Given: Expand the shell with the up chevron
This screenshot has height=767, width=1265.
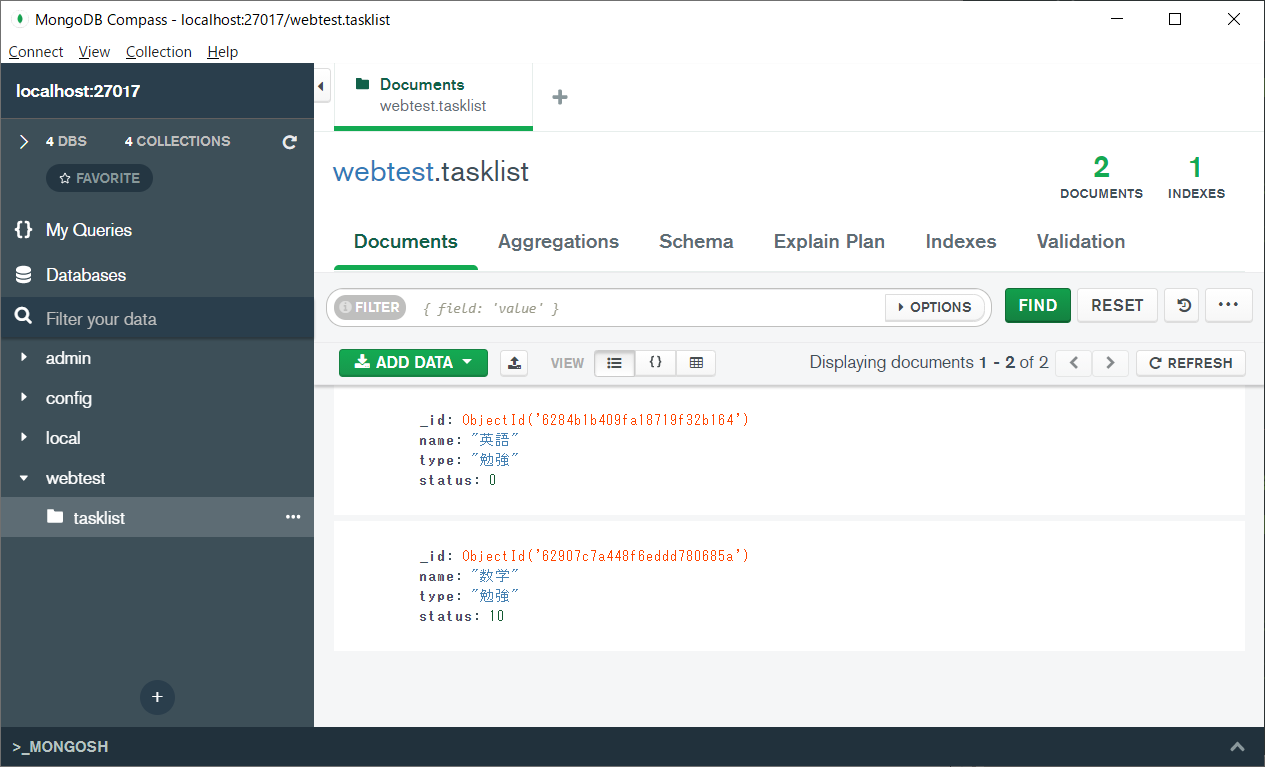Looking at the screenshot, I should pos(1237,747).
